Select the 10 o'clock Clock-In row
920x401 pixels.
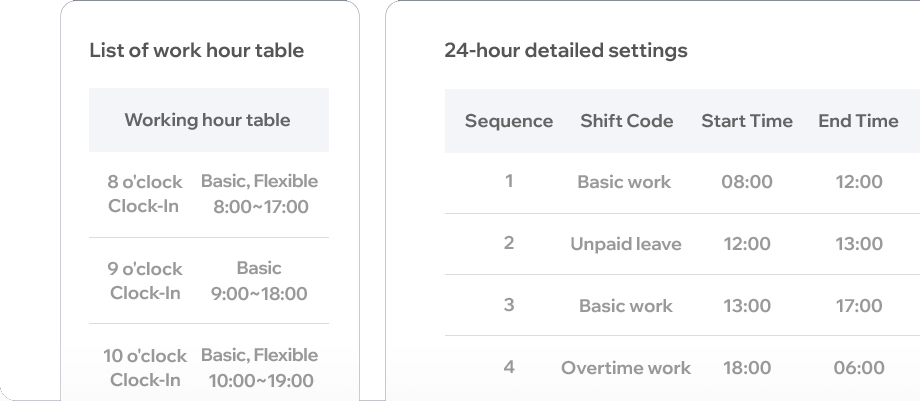209,364
